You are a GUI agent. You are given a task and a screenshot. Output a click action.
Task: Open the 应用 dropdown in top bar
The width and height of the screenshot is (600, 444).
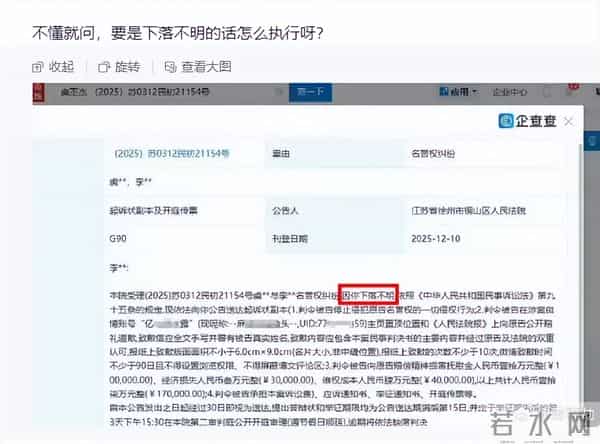pos(459,92)
